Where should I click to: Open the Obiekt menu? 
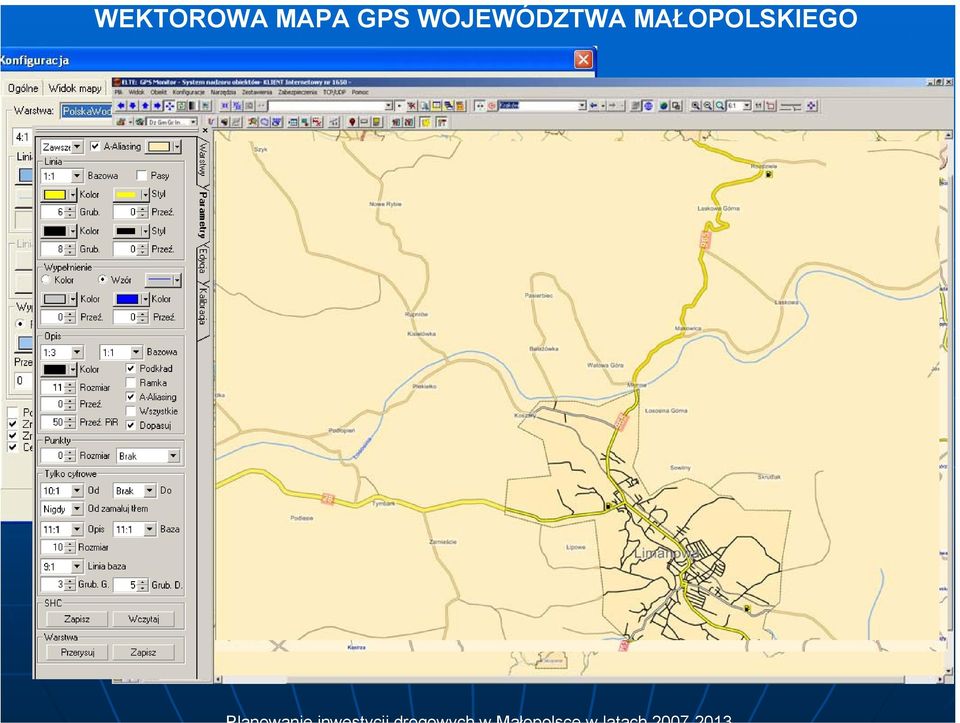click(x=159, y=92)
